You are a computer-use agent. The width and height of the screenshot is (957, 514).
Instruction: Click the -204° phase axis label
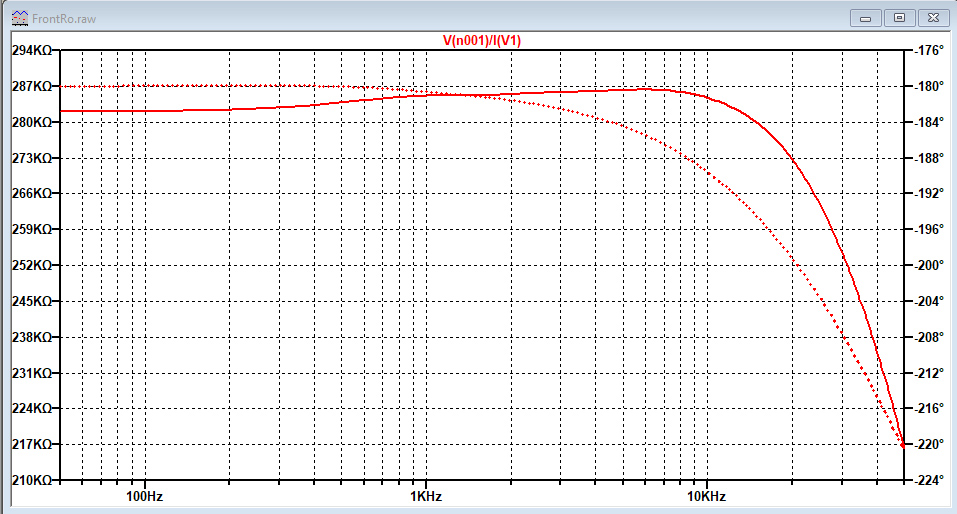pos(929,301)
